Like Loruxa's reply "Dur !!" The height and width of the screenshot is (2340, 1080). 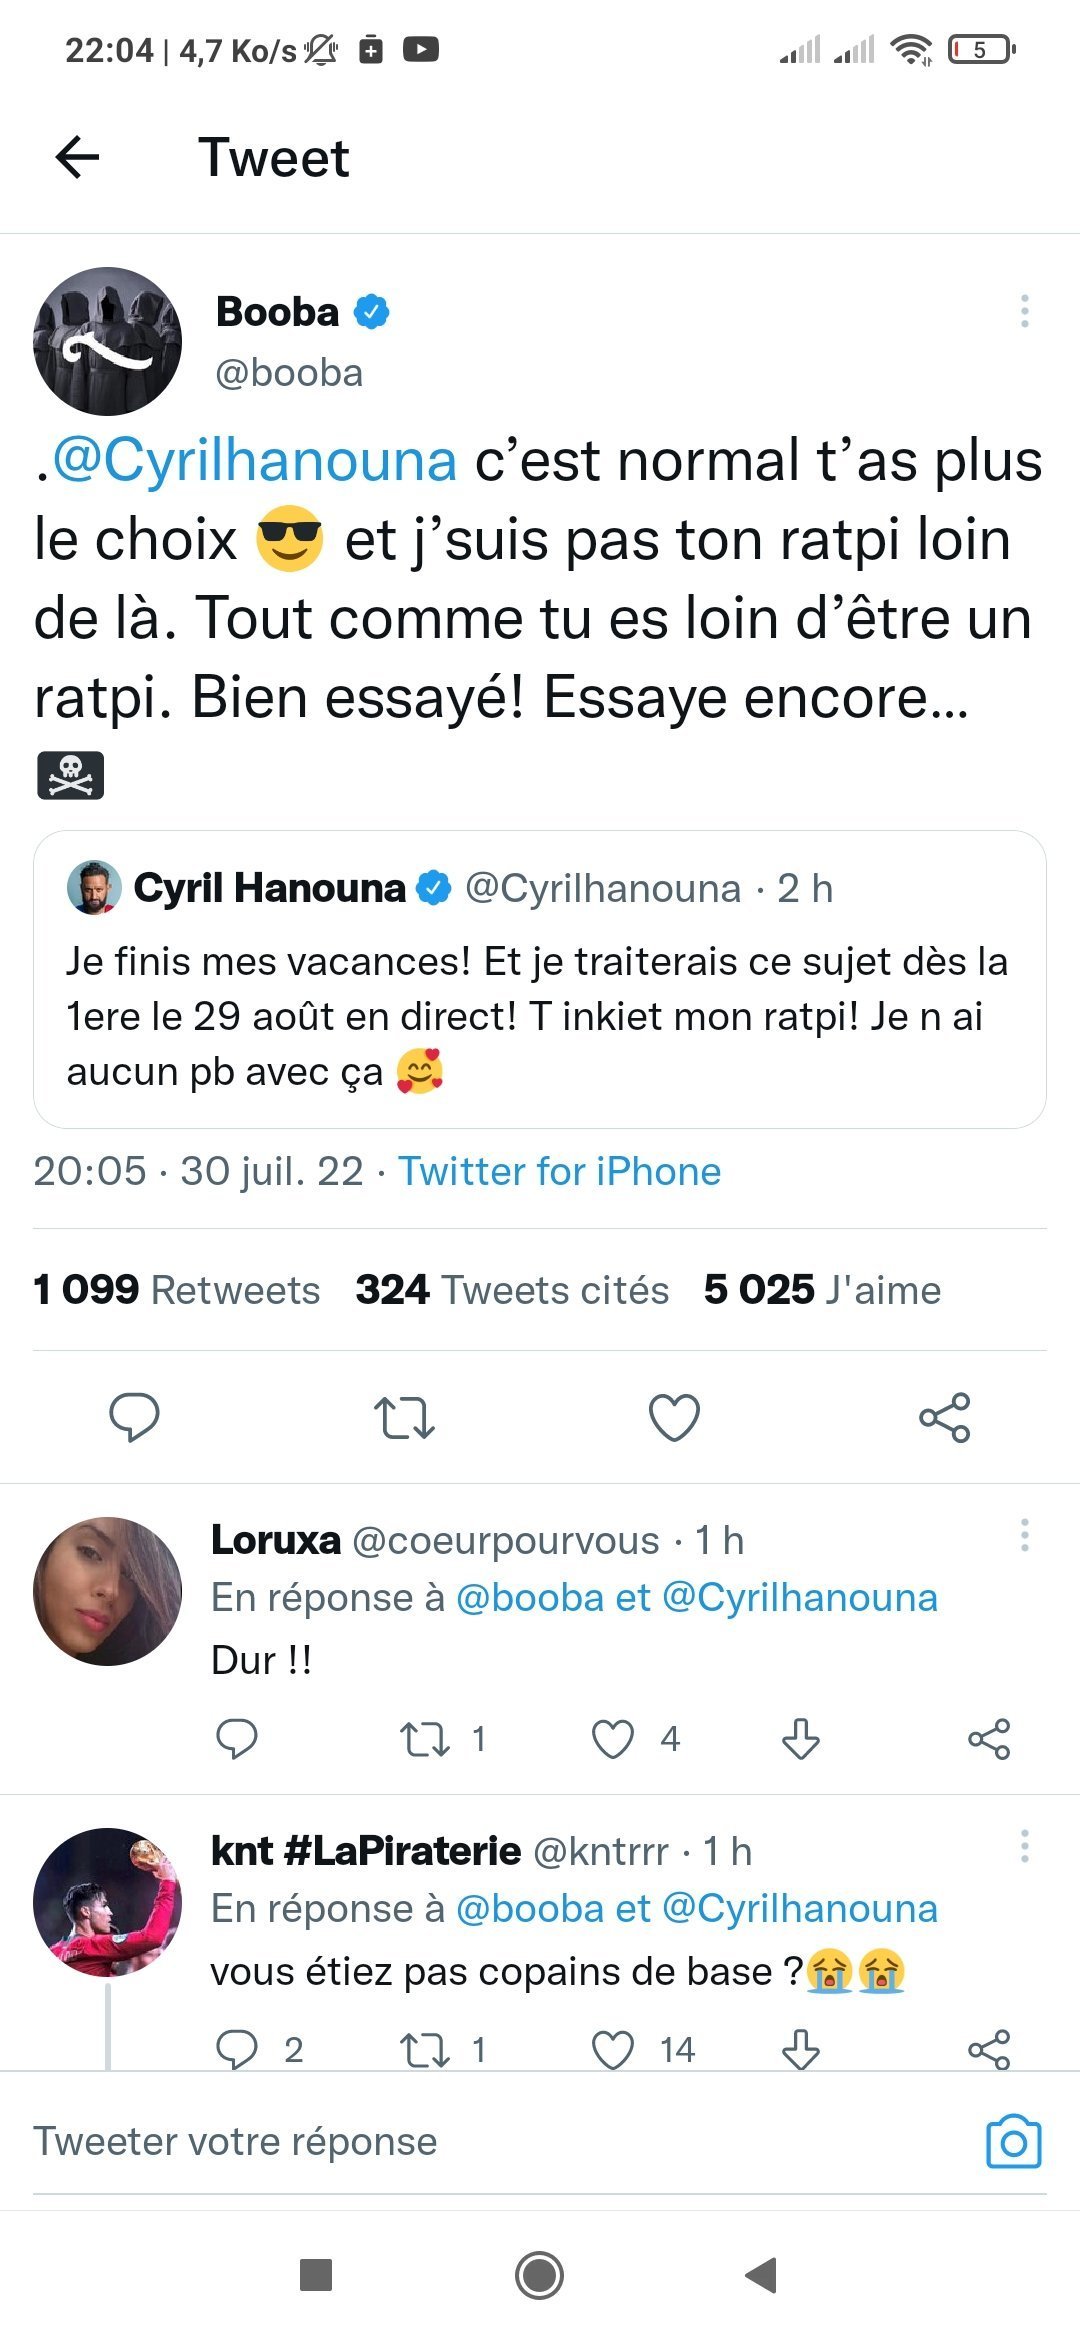613,1739
